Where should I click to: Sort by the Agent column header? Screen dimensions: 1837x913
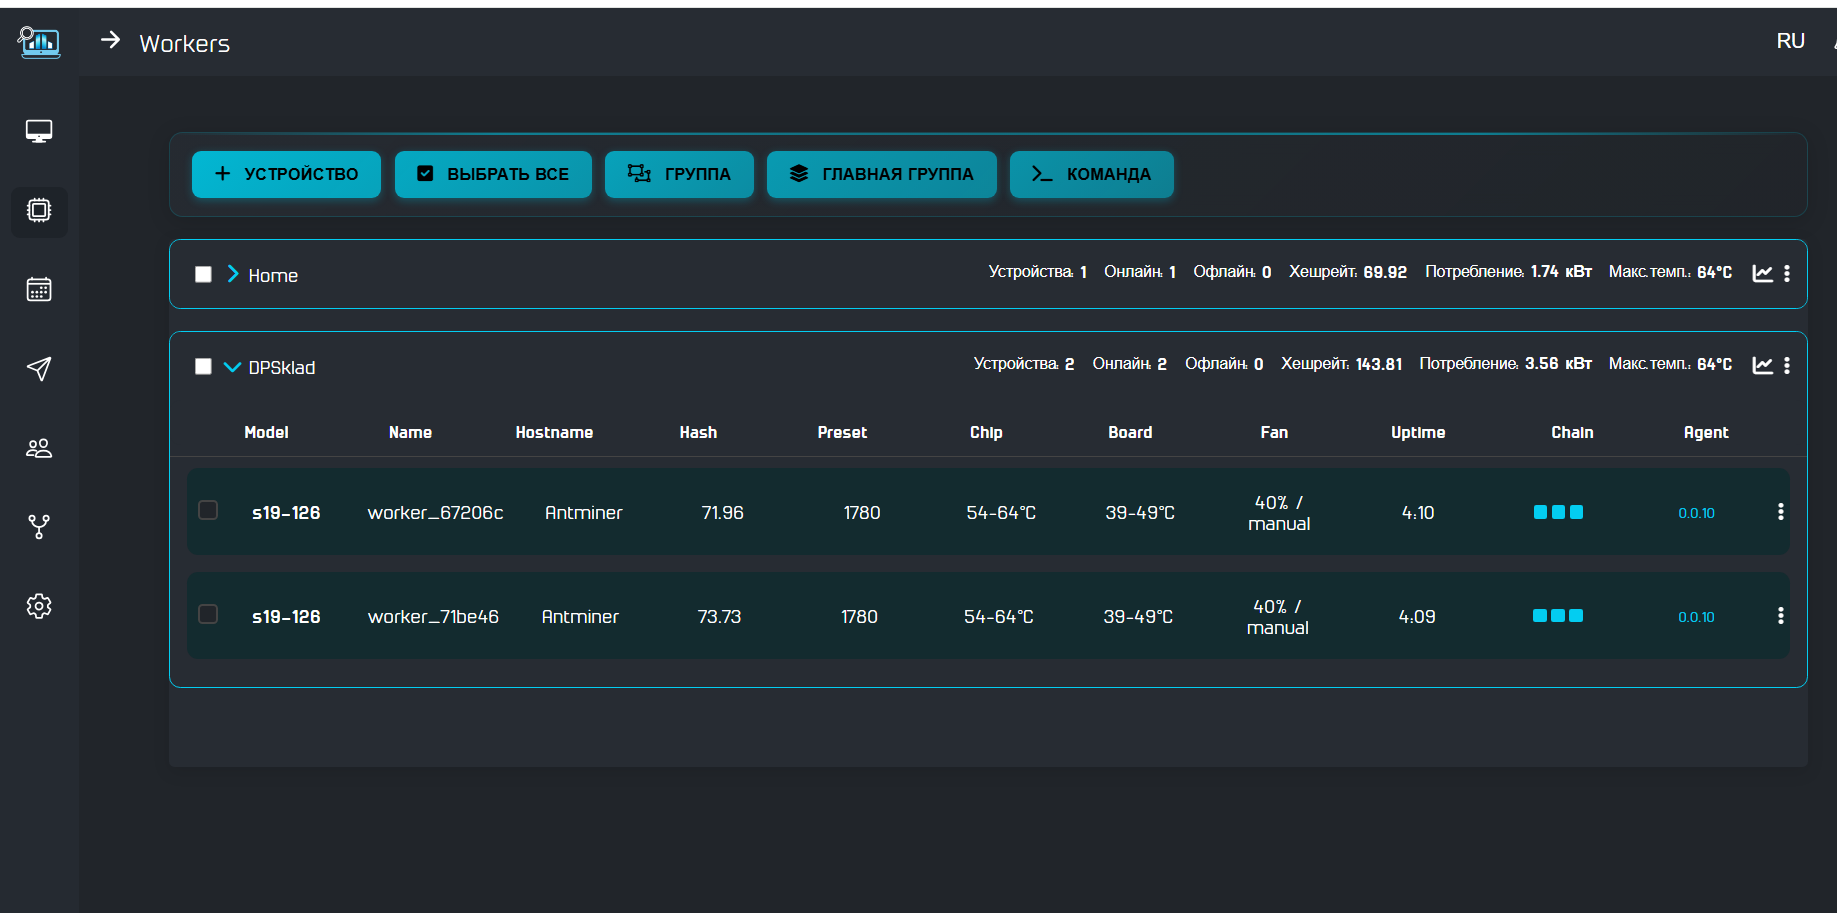point(1706,432)
